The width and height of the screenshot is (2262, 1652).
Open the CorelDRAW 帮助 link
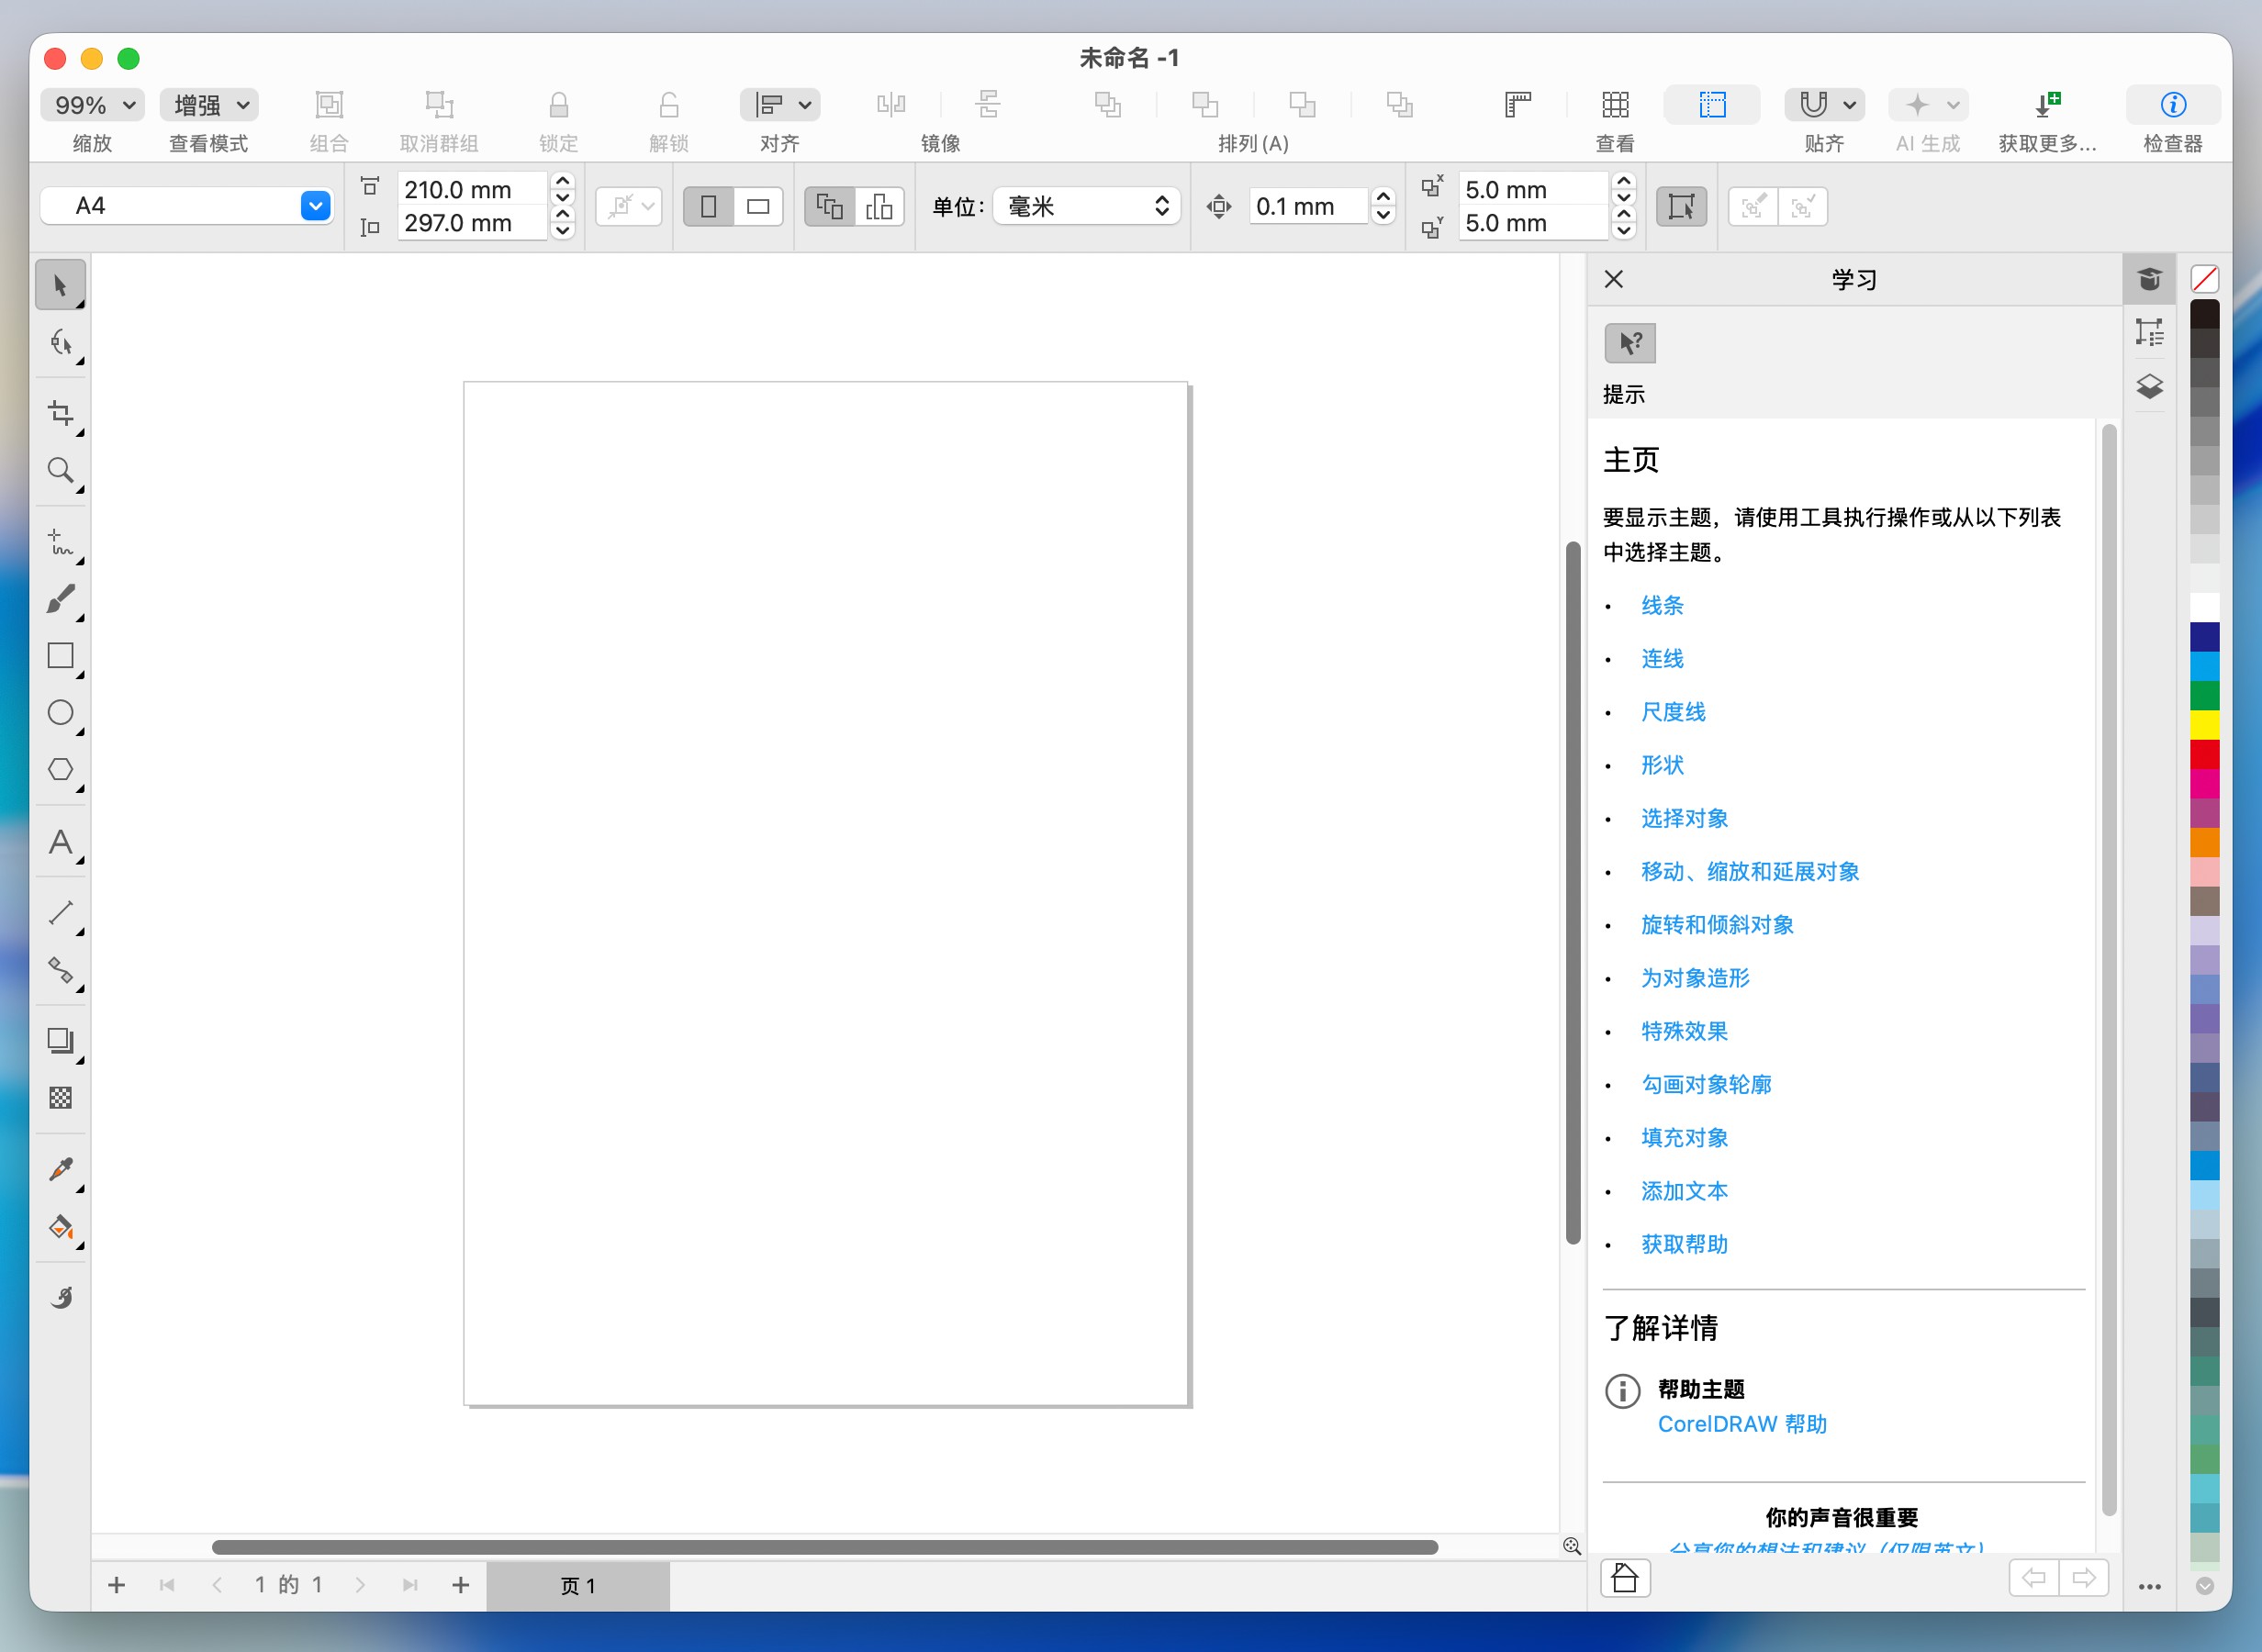(x=1741, y=1424)
